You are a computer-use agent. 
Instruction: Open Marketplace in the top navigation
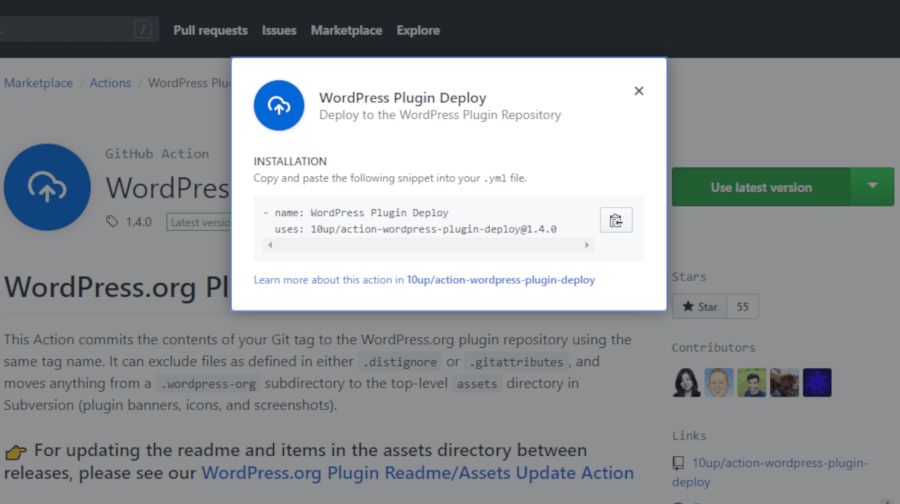[346, 31]
